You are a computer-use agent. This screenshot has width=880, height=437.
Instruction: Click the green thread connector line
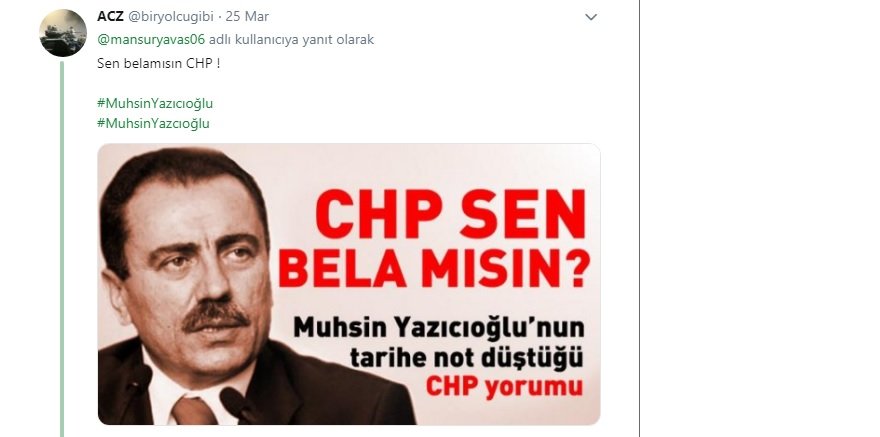point(62,249)
